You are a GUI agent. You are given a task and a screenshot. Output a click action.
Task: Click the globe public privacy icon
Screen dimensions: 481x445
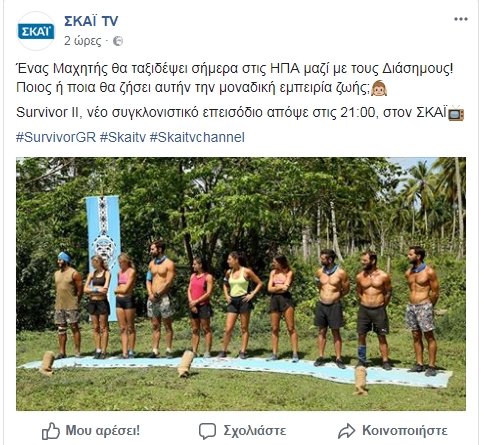point(118,41)
